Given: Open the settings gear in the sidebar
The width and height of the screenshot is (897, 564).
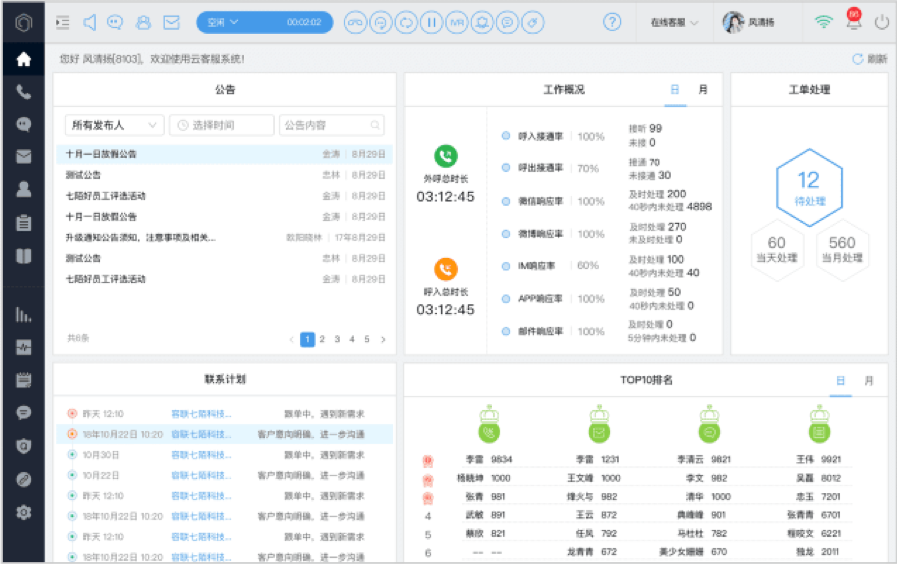Looking at the screenshot, I should click(x=23, y=512).
